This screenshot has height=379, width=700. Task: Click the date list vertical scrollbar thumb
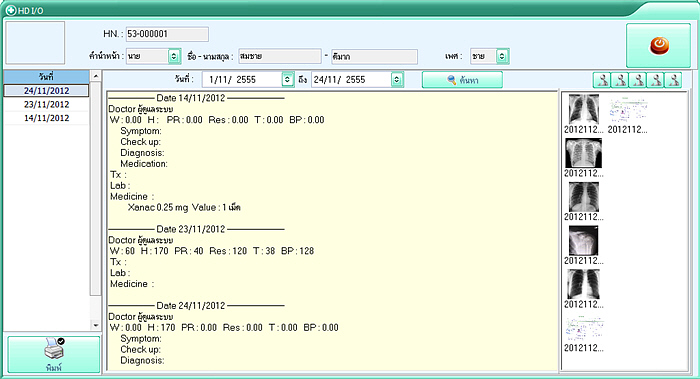click(x=96, y=188)
